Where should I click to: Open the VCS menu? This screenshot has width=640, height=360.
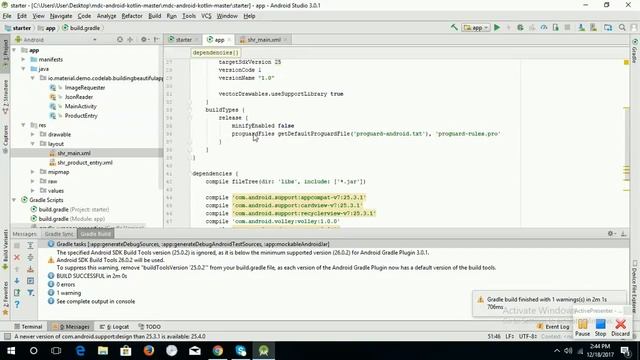point(206,16)
